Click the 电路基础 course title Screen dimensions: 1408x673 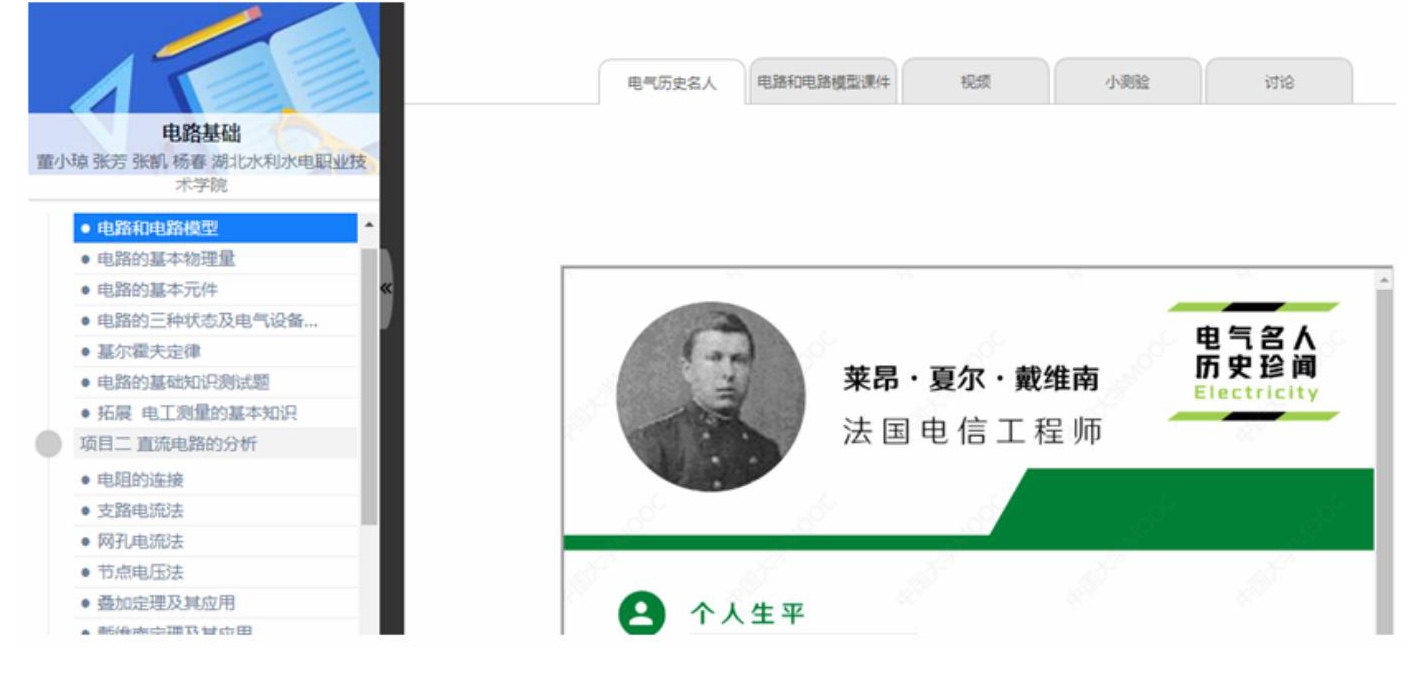coord(201,133)
